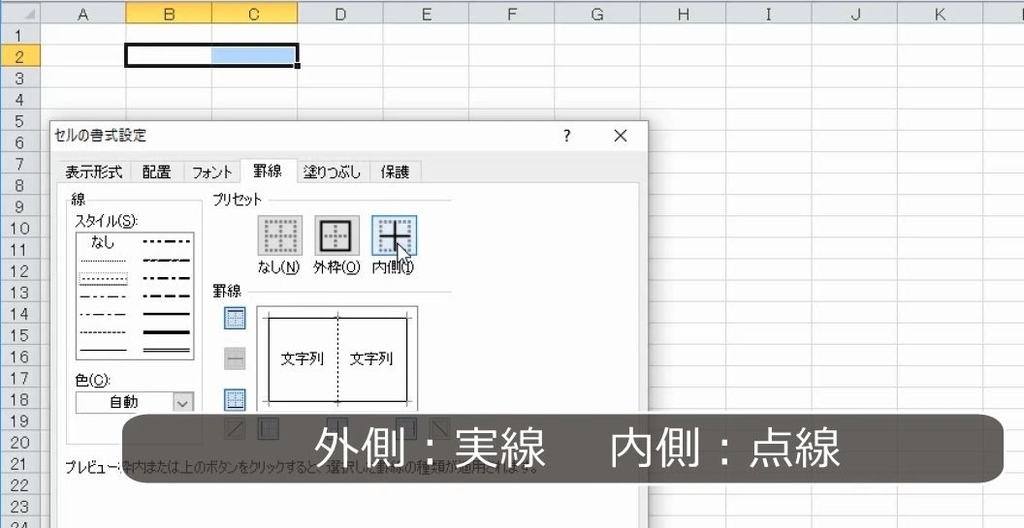The height and width of the screenshot is (528, 1024).
Task: Close the セルの書式設定 dialog
Action: 620,135
